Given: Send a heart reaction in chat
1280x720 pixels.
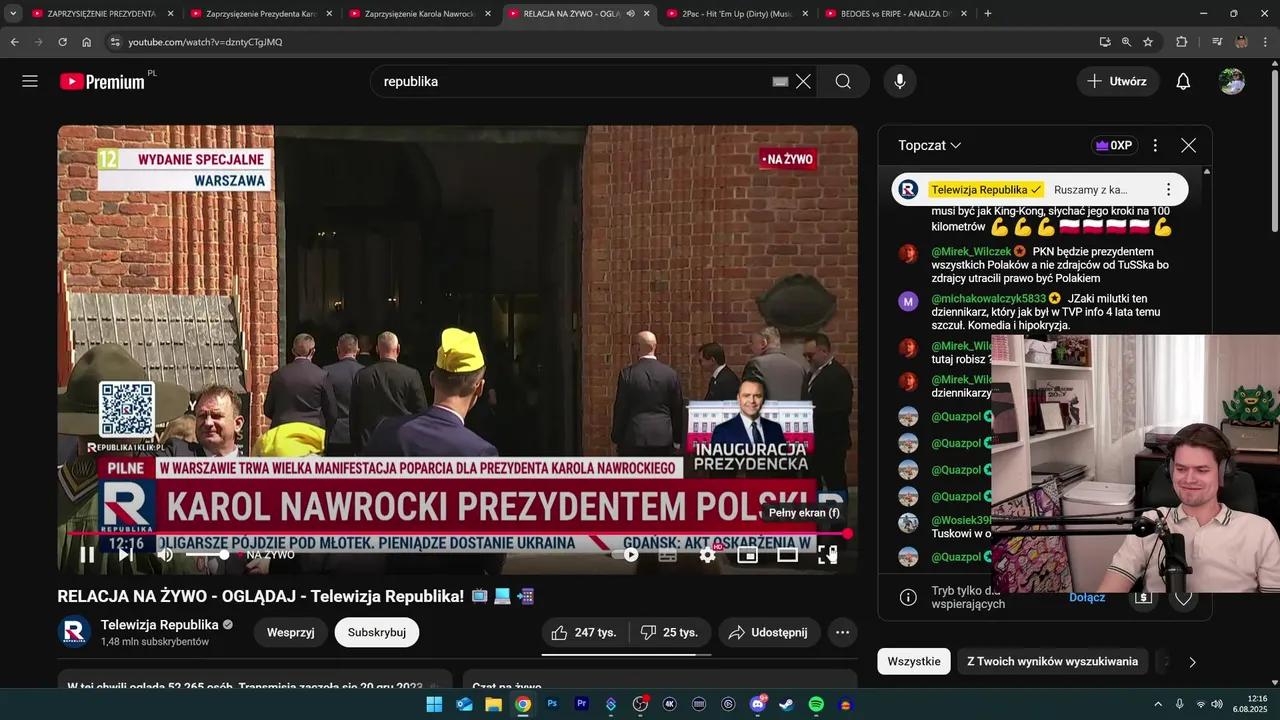Looking at the screenshot, I should pos(1183,597).
